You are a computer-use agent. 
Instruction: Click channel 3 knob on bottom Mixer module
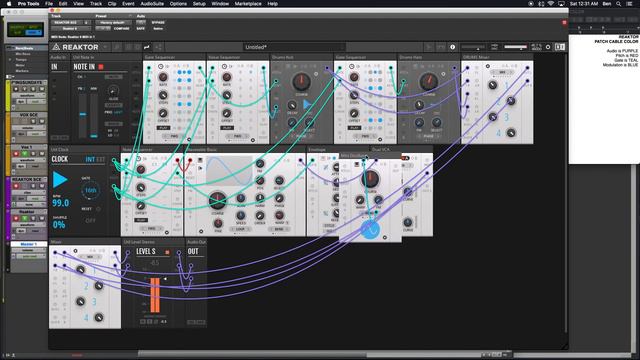click(x=80, y=302)
